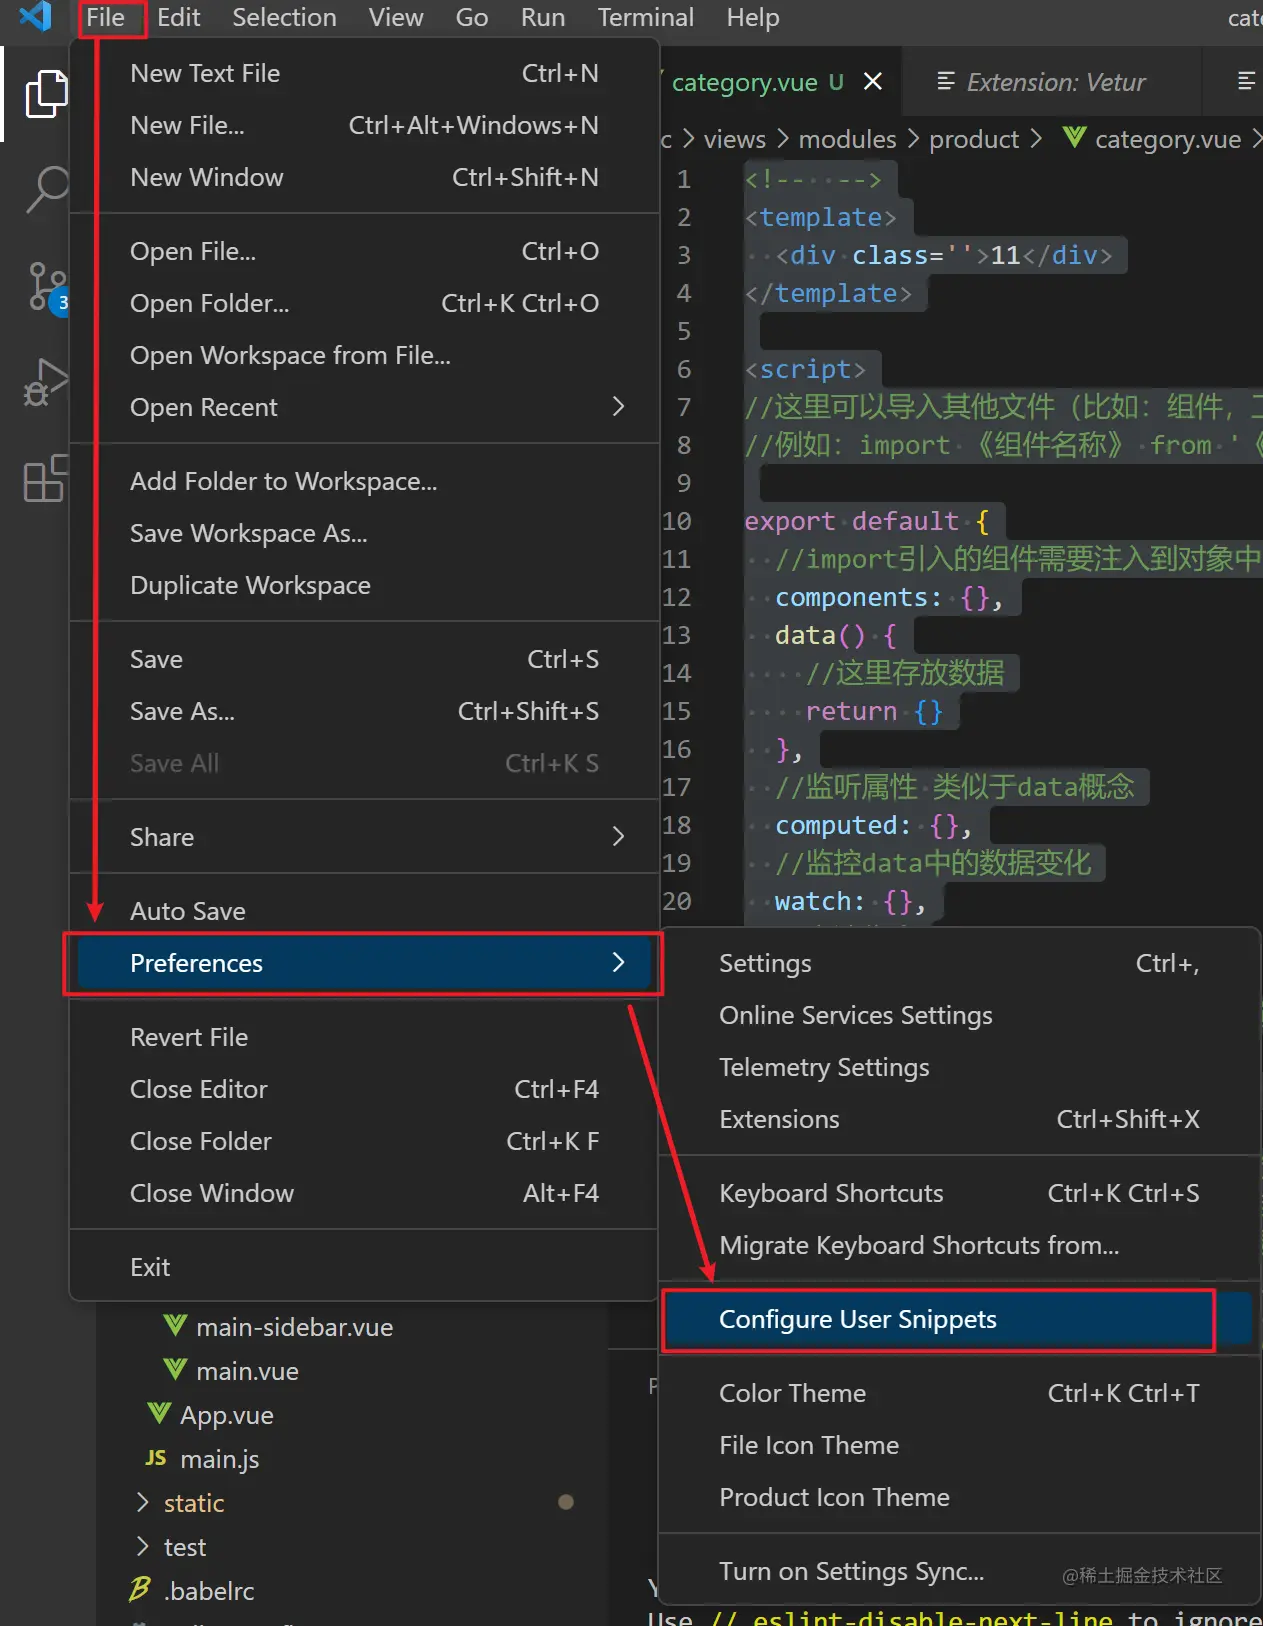Open the Extensions view icon
Image resolution: width=1263 pixels, height=1626 pixels.
[x=45, y=478]
